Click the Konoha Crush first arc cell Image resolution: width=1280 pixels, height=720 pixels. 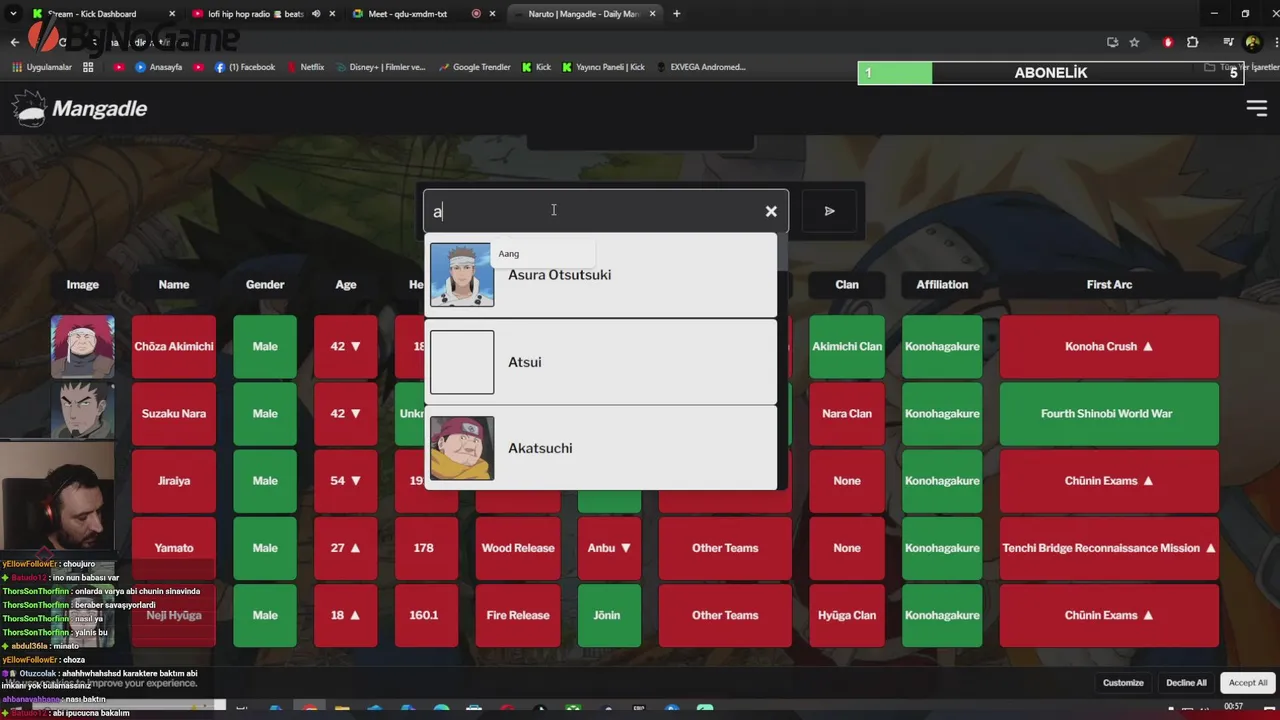point(1109,347)
